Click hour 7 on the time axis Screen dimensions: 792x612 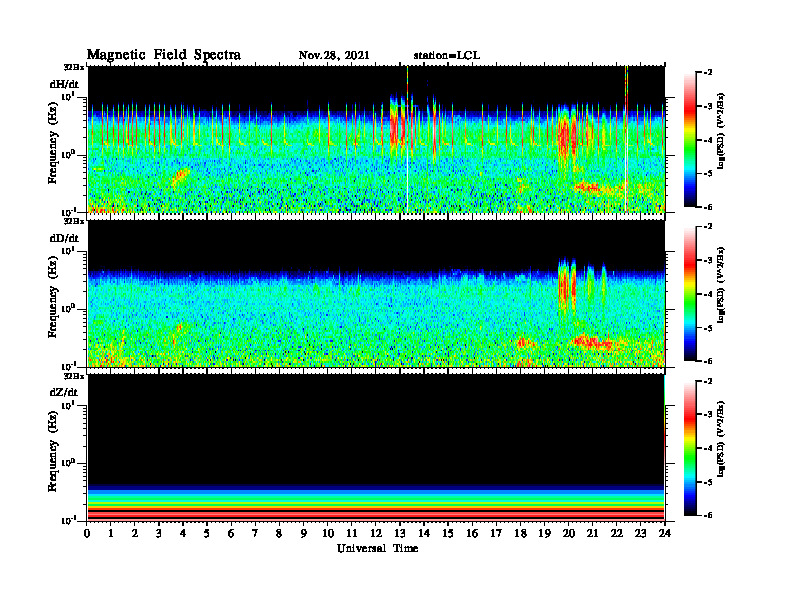click(255, 534)
